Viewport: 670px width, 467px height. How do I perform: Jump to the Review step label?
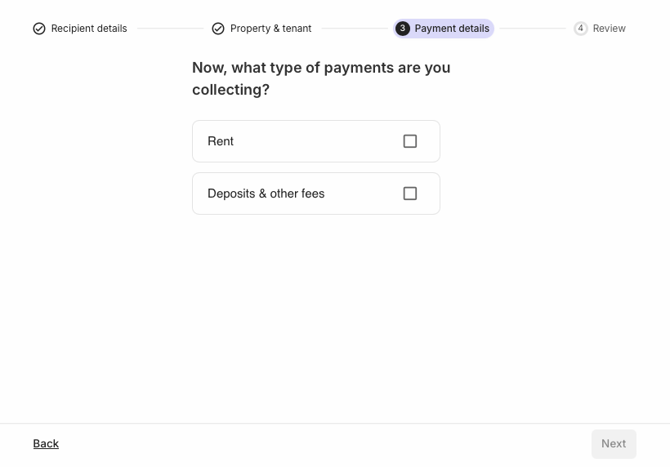click(x=609, y=29)
